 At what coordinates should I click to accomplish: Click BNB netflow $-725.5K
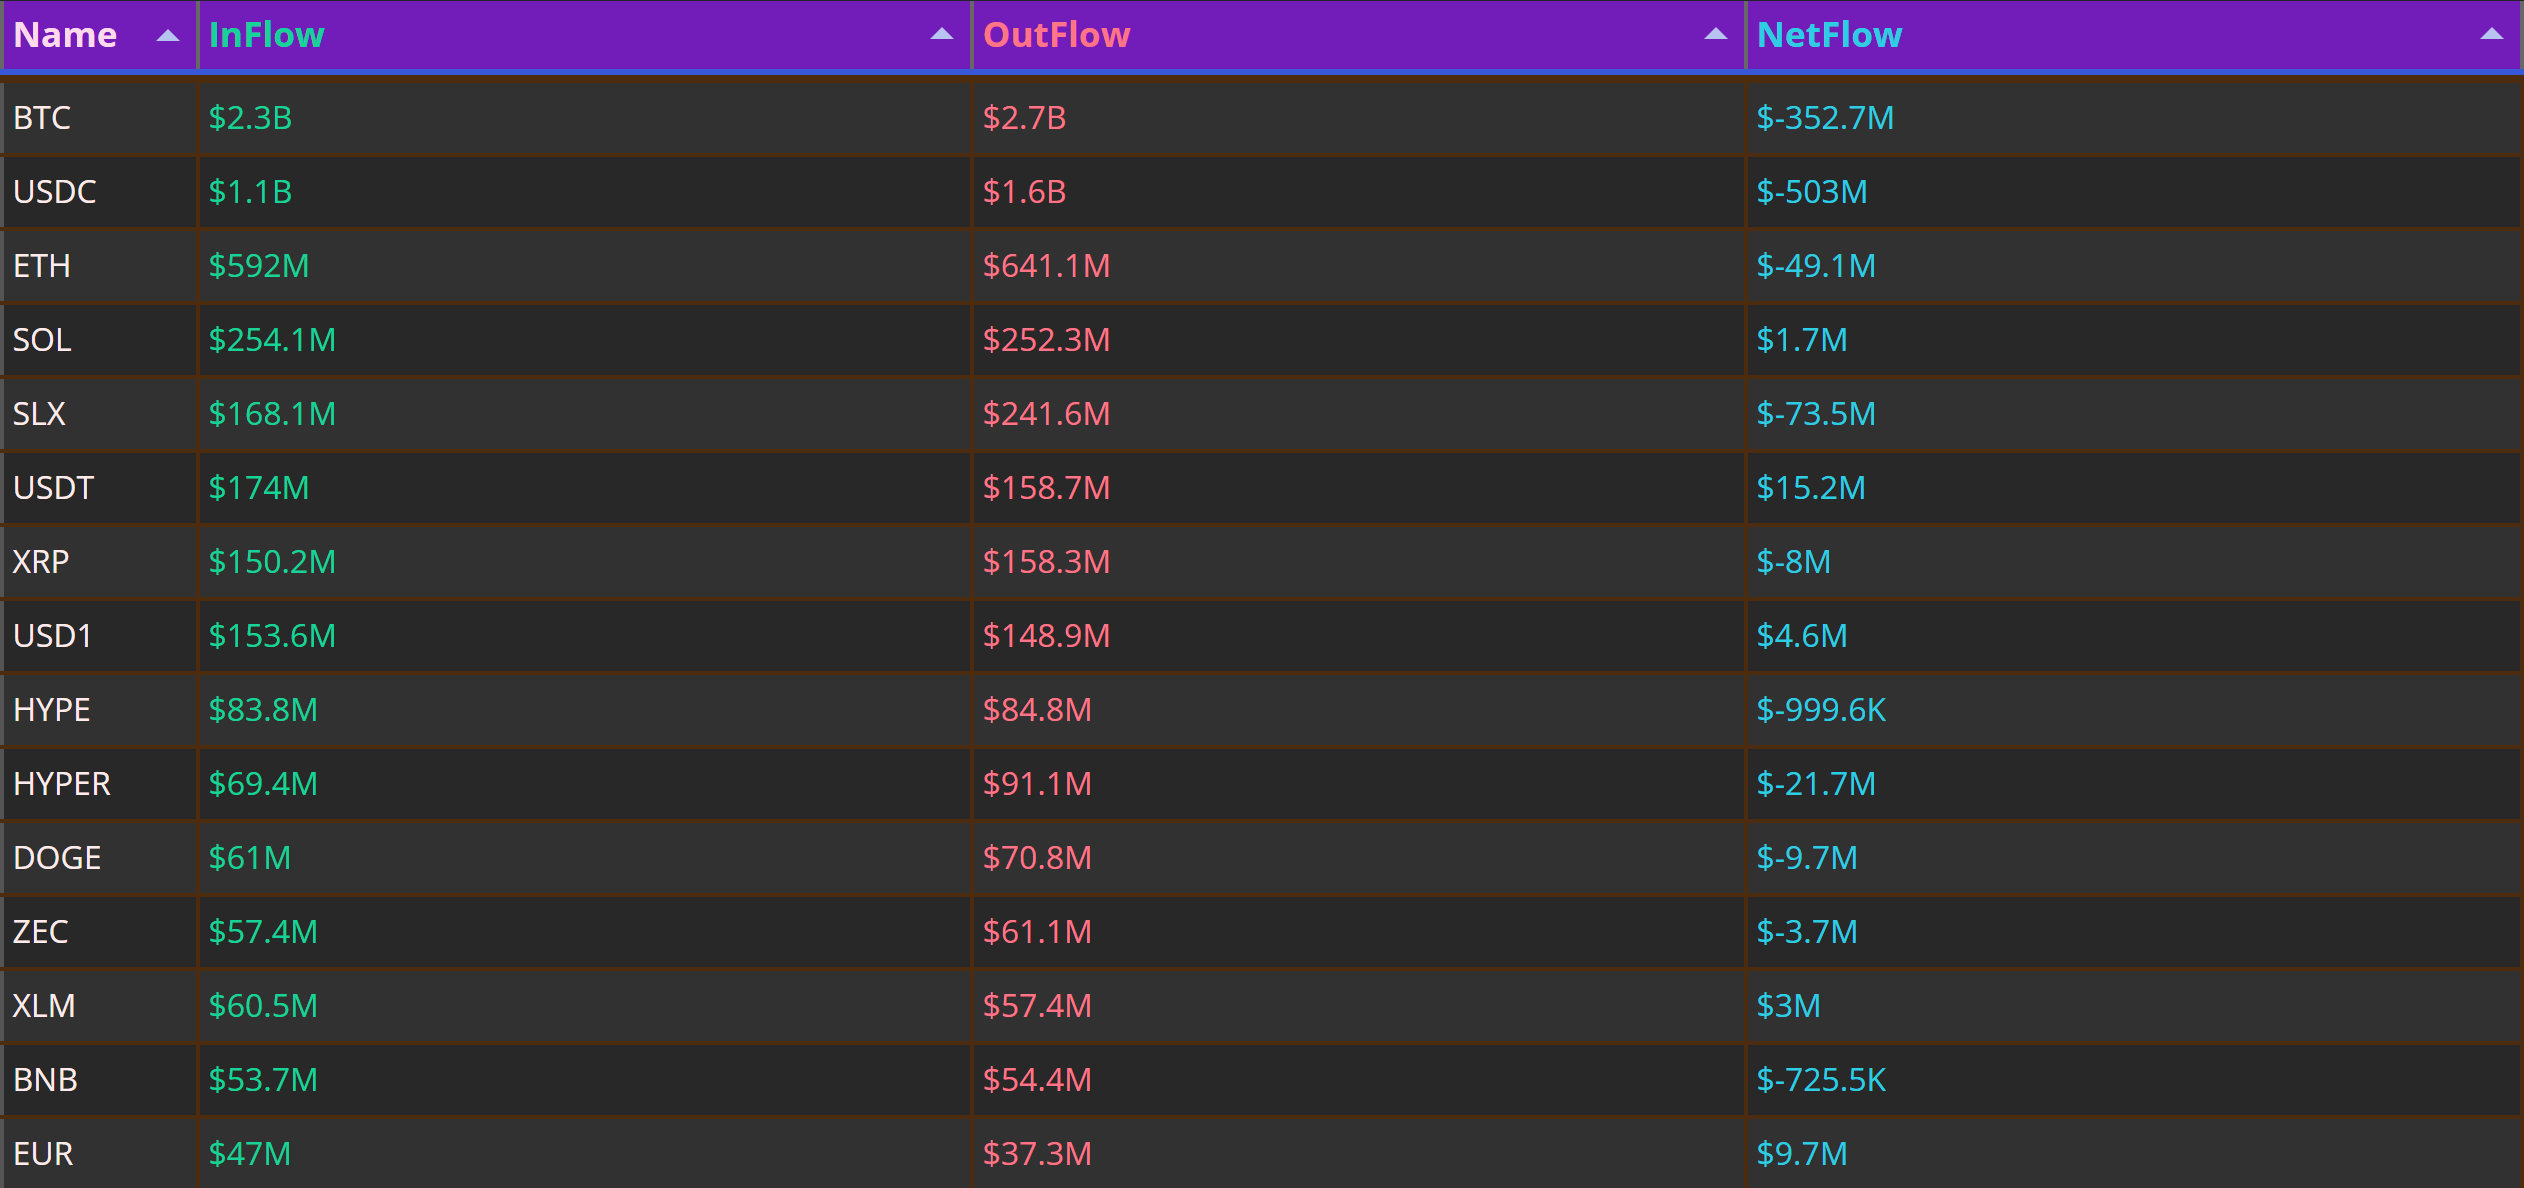pos(1821,1080)
